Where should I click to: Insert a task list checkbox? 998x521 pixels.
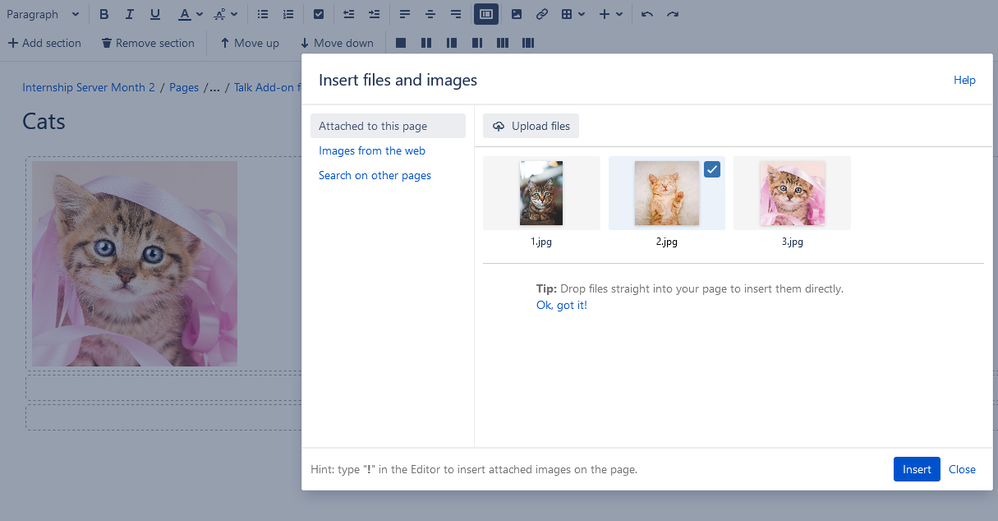(x=319, y=14)
